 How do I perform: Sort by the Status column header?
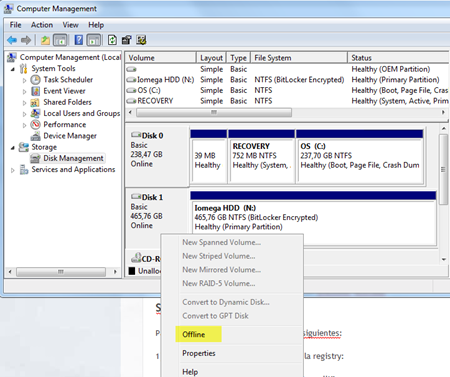coord(398,58)
